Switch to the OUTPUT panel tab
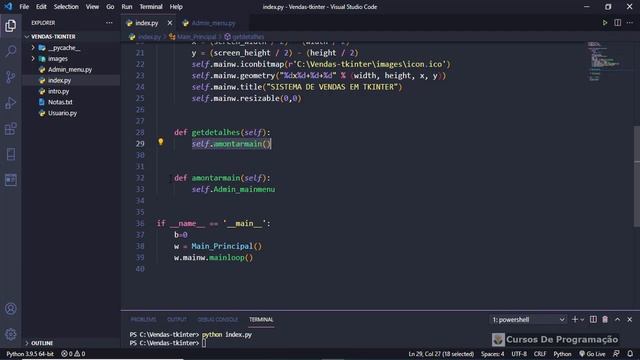Image resolution: width=640 pixels, height=360 pixels. click(177, 320)
